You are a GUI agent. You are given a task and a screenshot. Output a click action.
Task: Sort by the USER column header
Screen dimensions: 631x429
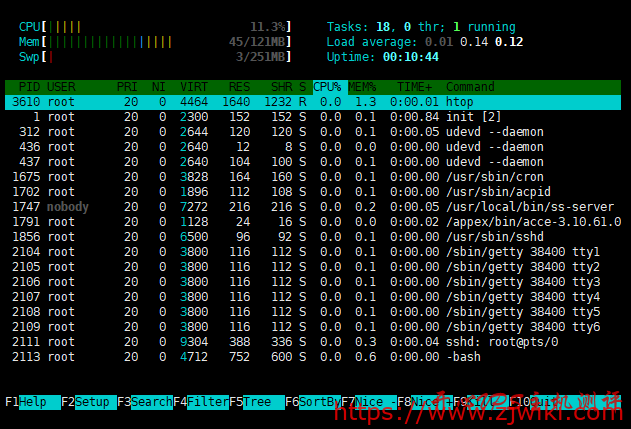pyautogui.click(x=62, y=87)
